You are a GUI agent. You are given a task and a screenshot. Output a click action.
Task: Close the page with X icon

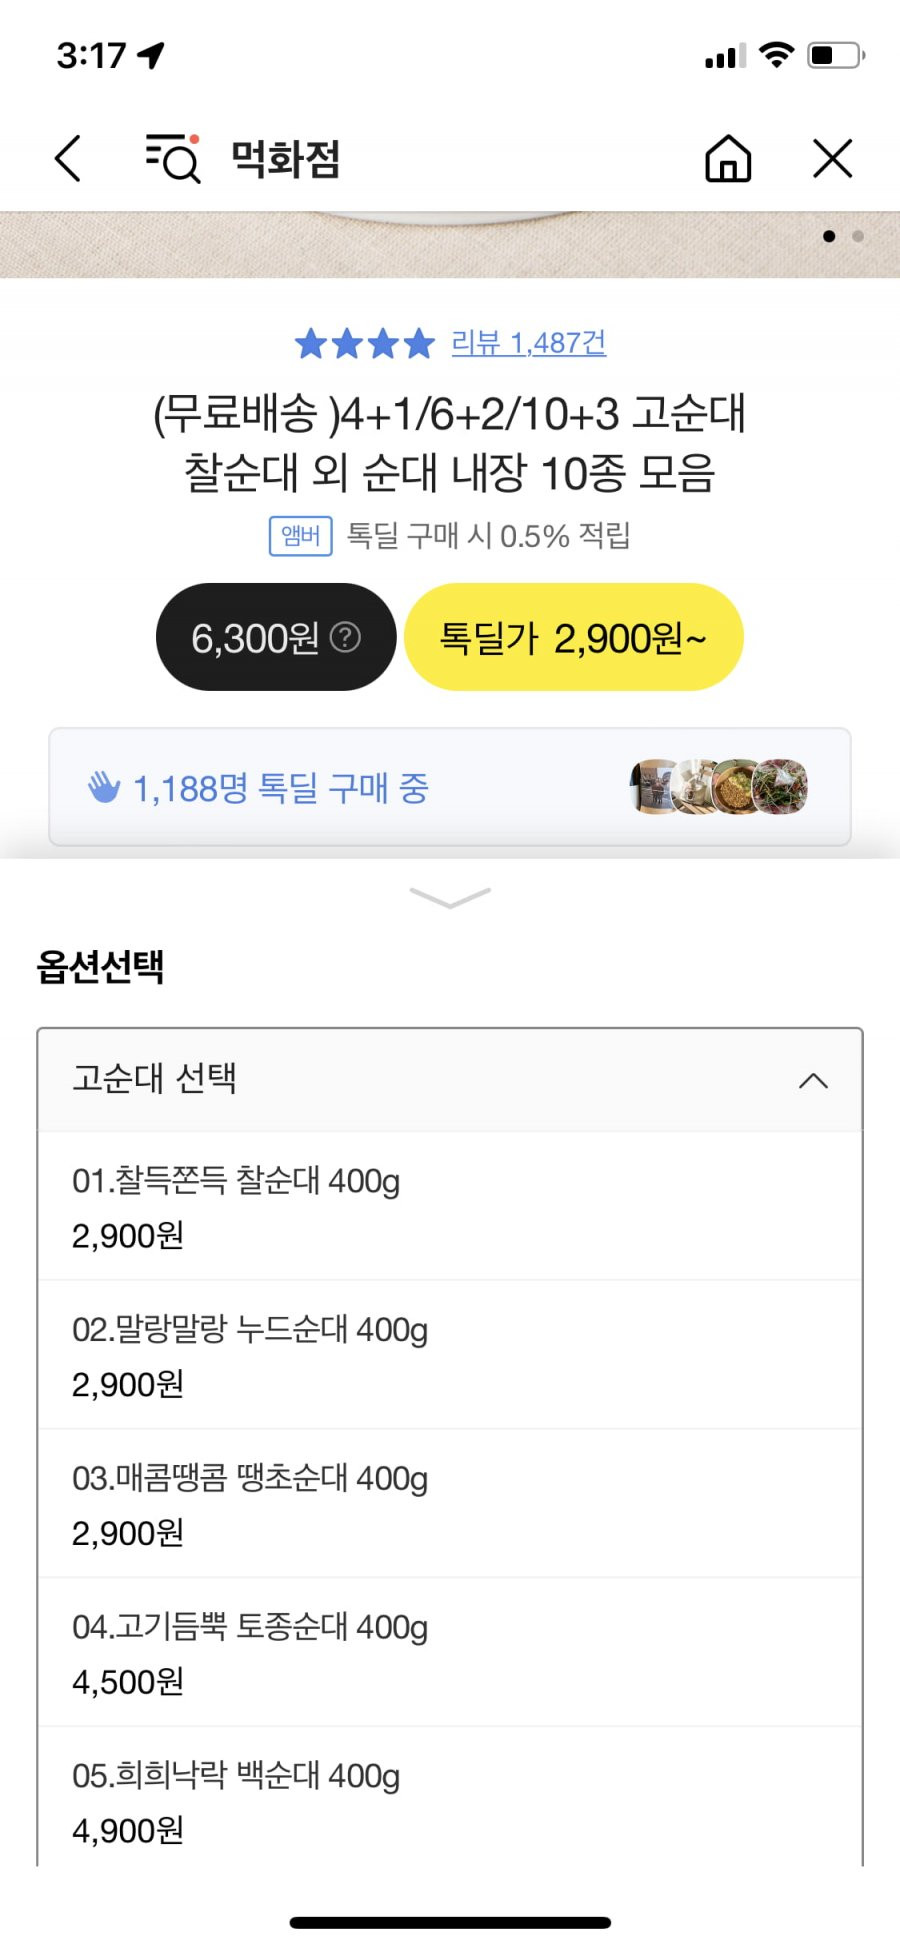point(832,159)
